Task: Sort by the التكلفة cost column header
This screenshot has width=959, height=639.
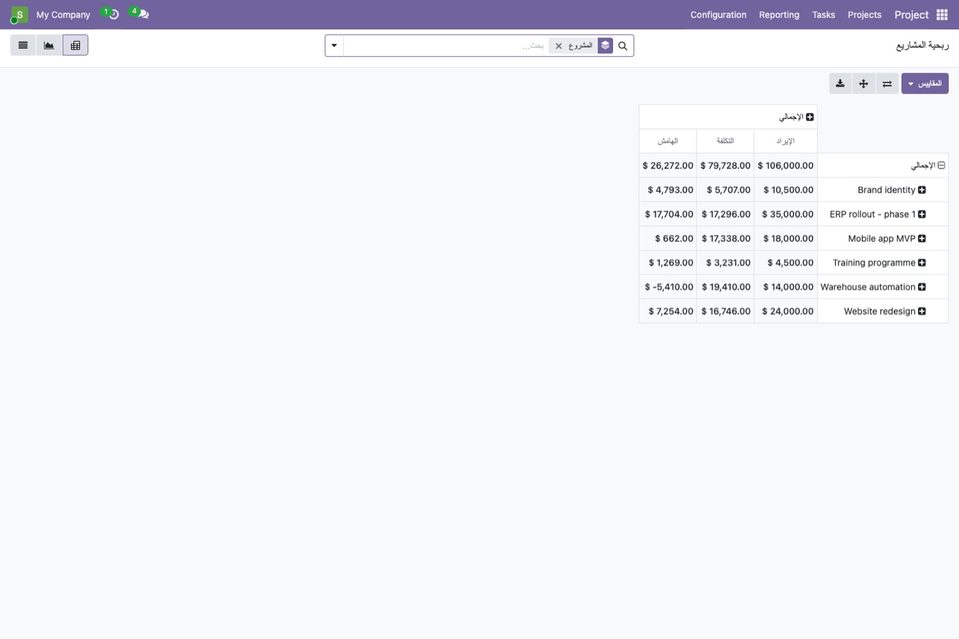Action: (725, 141)
